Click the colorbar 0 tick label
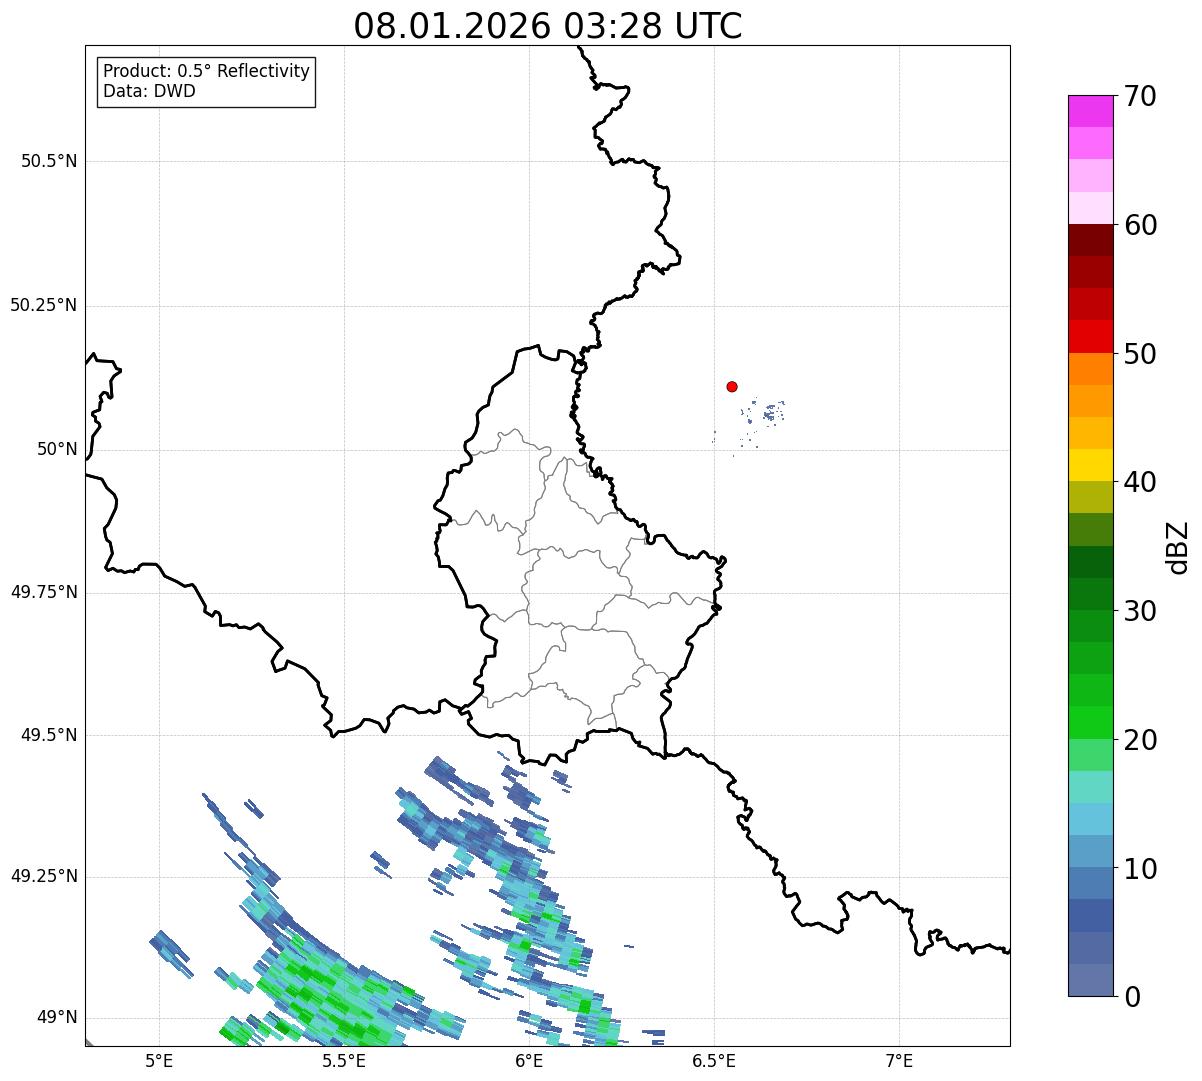1202x1081 pixels. coord(1131,997)
